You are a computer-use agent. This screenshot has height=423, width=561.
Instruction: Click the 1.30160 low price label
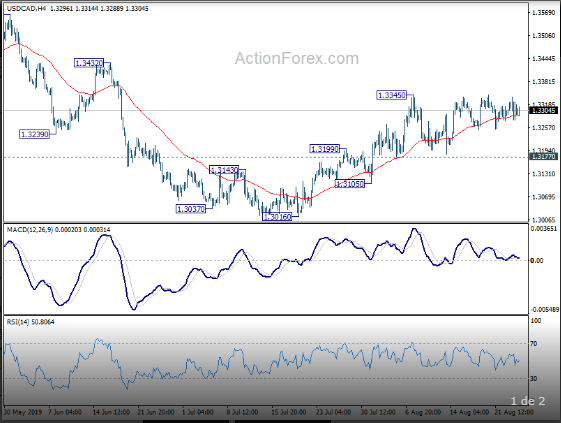[277, 217]
